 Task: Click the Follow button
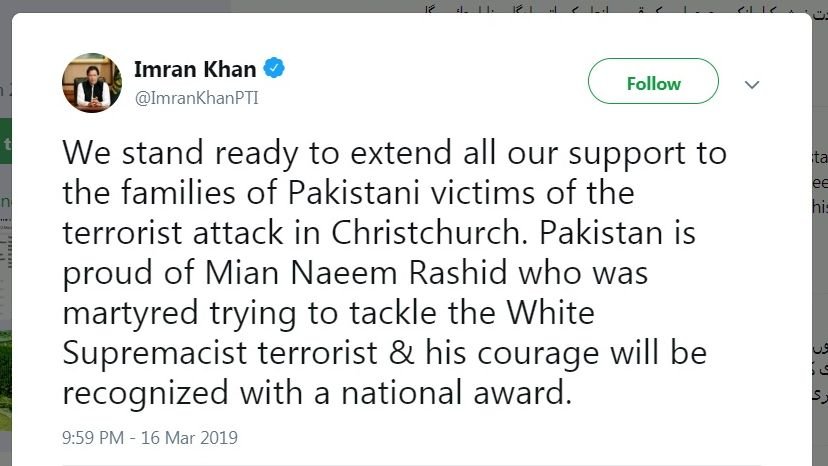click(x=653, y=81)
